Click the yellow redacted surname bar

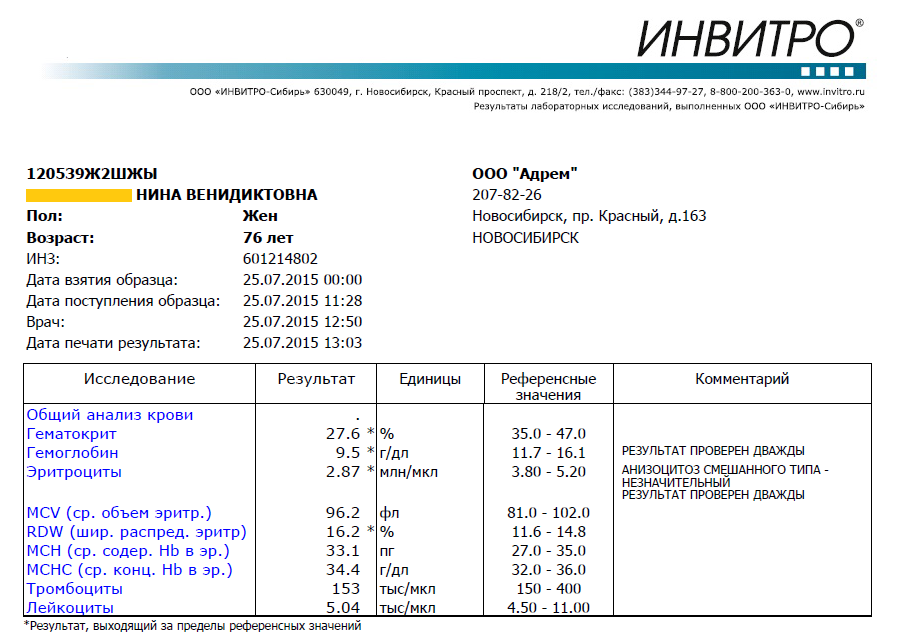(x=78, y=195)
